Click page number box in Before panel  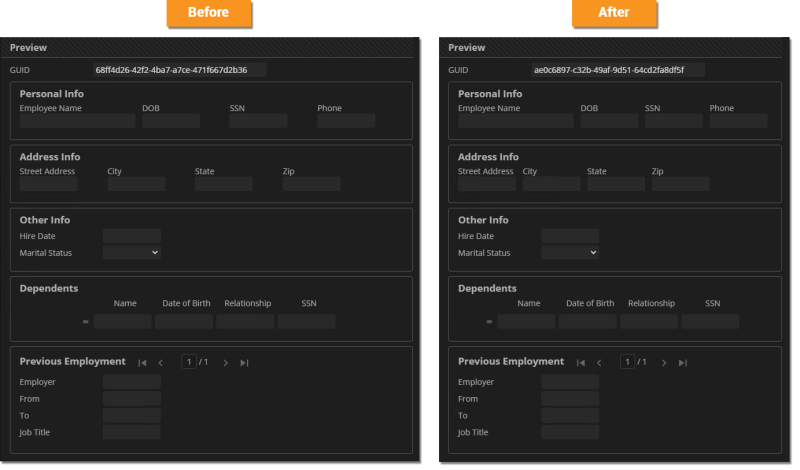click(x=188, y=362)
